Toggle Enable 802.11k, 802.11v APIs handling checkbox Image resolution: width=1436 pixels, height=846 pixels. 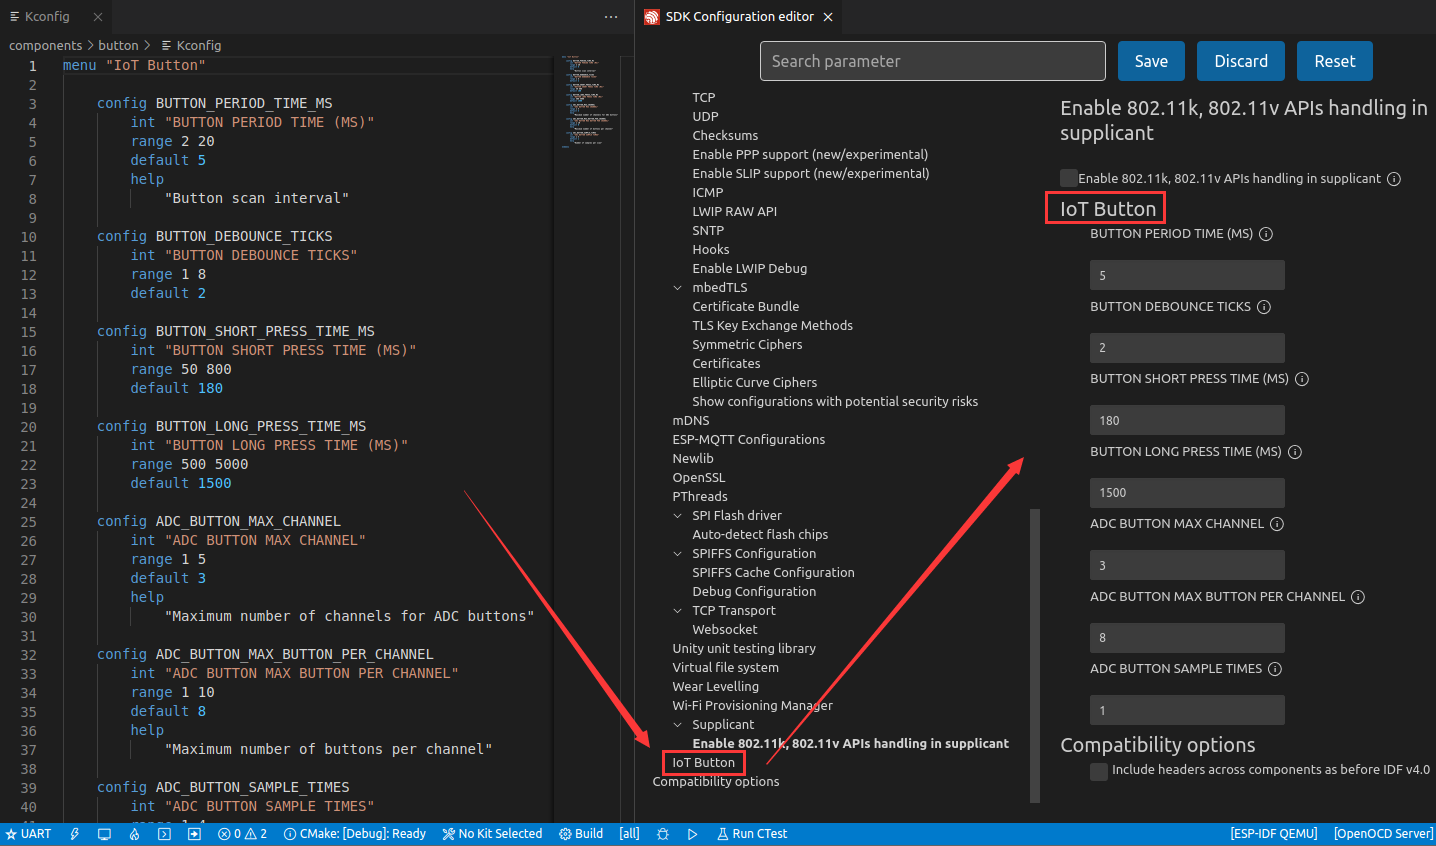[1069, 178]
